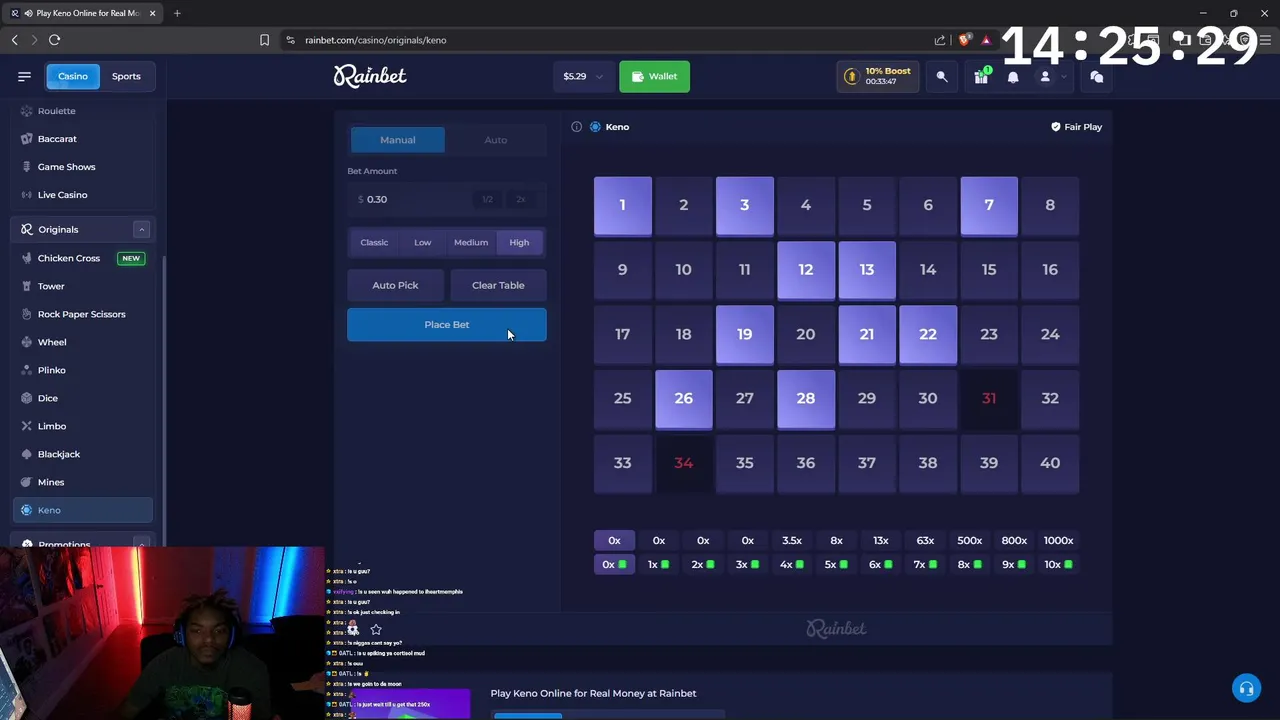Click the browser share page icon
Image resolution: width=1280 pixels, height=720 pixels.
click(x=940, y=40)
